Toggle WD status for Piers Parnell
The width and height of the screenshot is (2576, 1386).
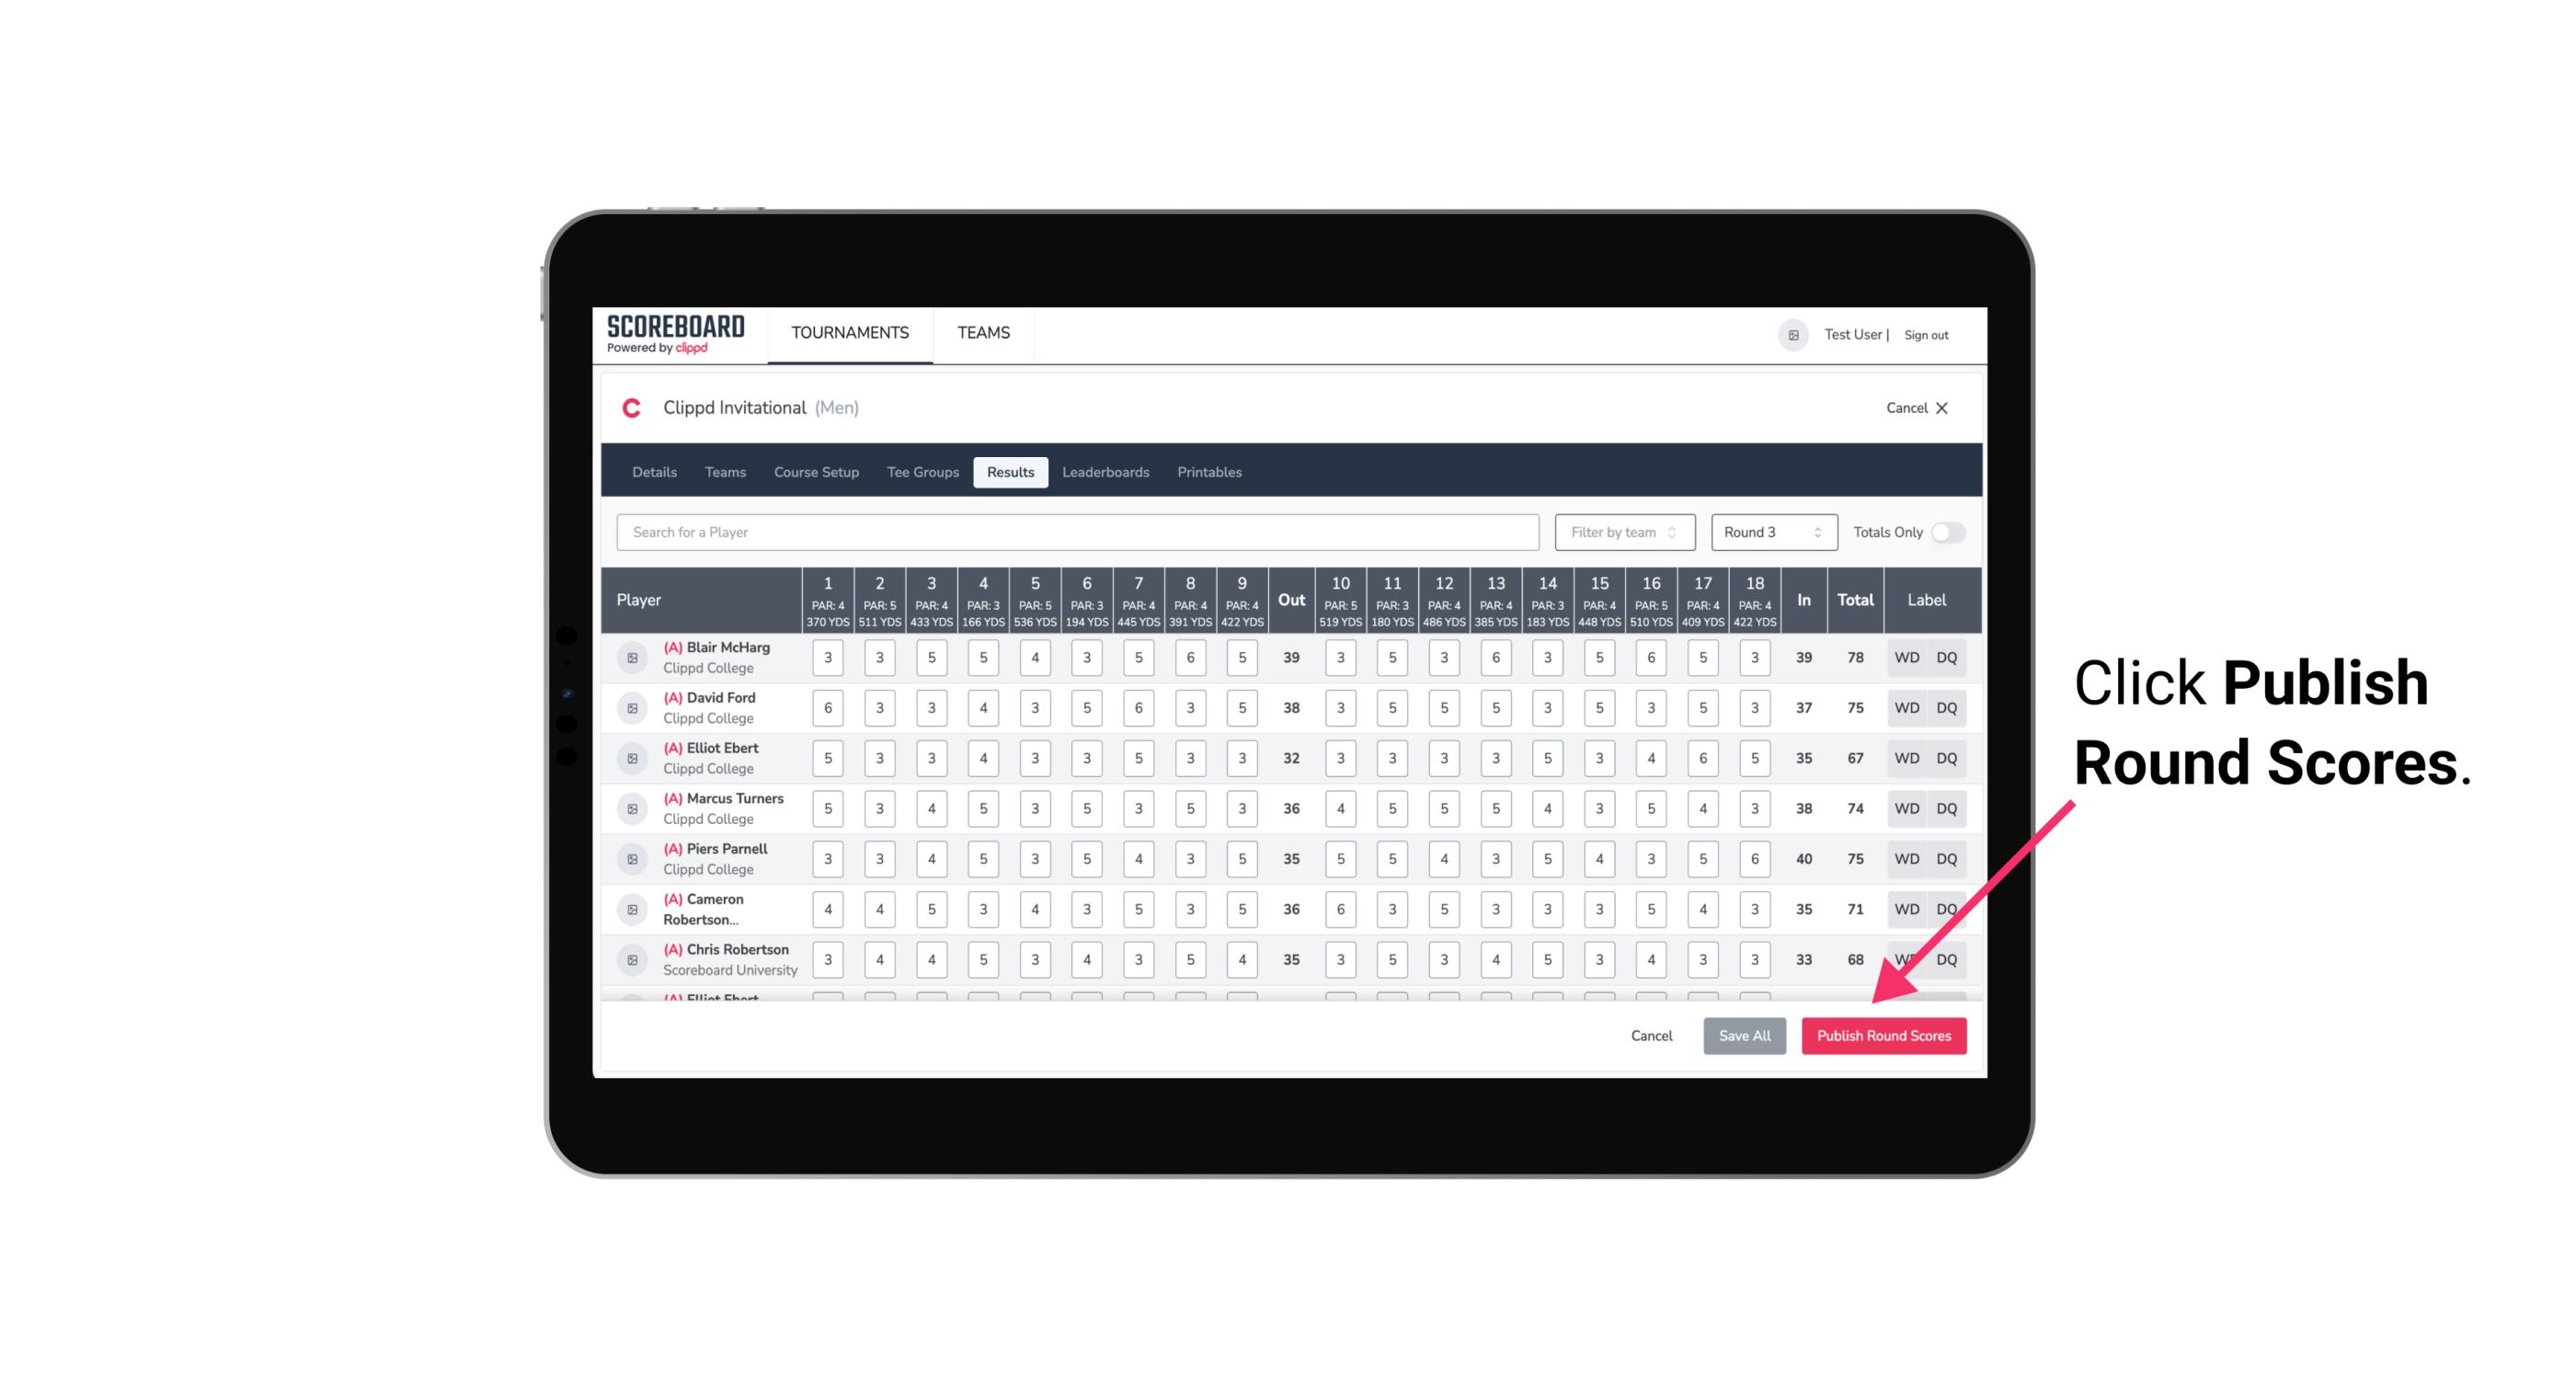(1907, 857)
